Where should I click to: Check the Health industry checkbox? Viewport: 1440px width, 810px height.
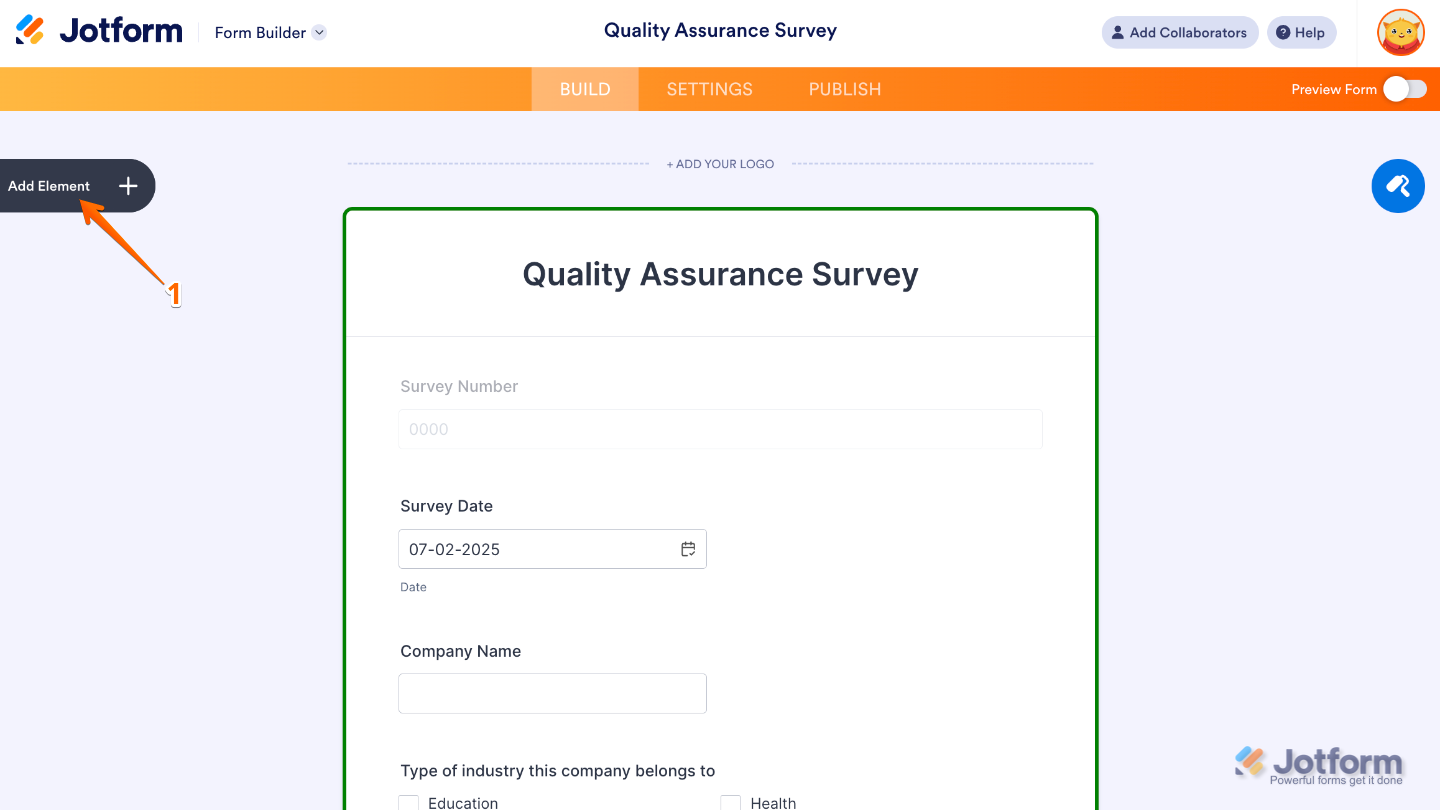coord(730,802)
